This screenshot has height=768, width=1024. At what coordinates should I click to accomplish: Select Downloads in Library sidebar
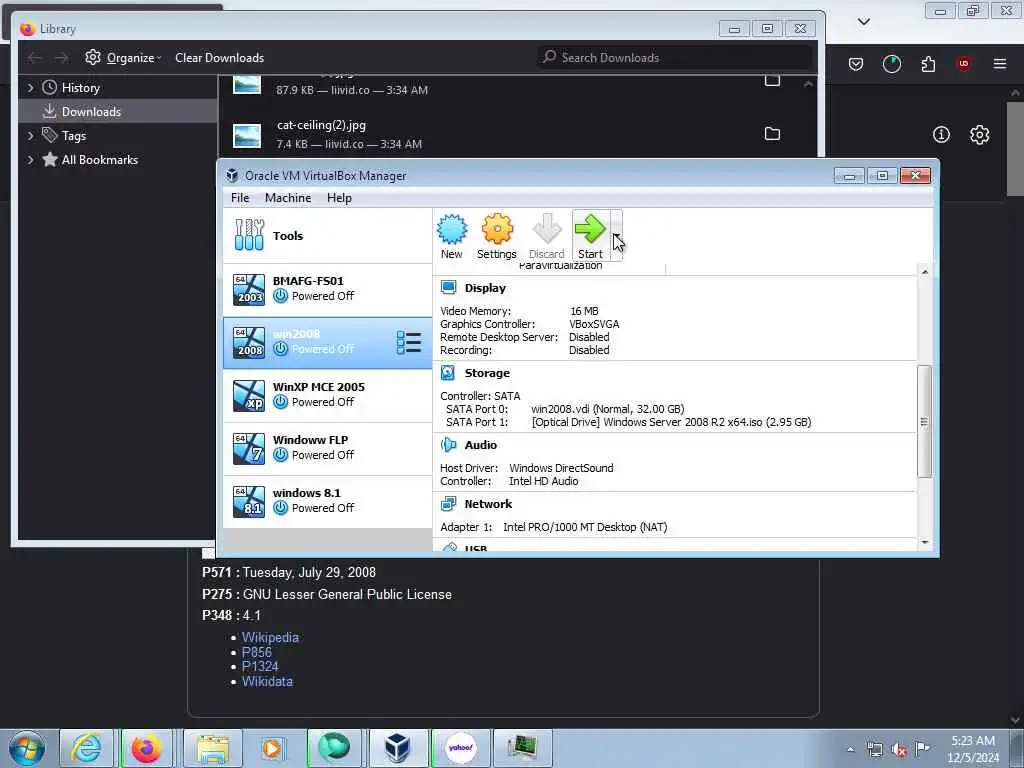[x=118, y=112]
